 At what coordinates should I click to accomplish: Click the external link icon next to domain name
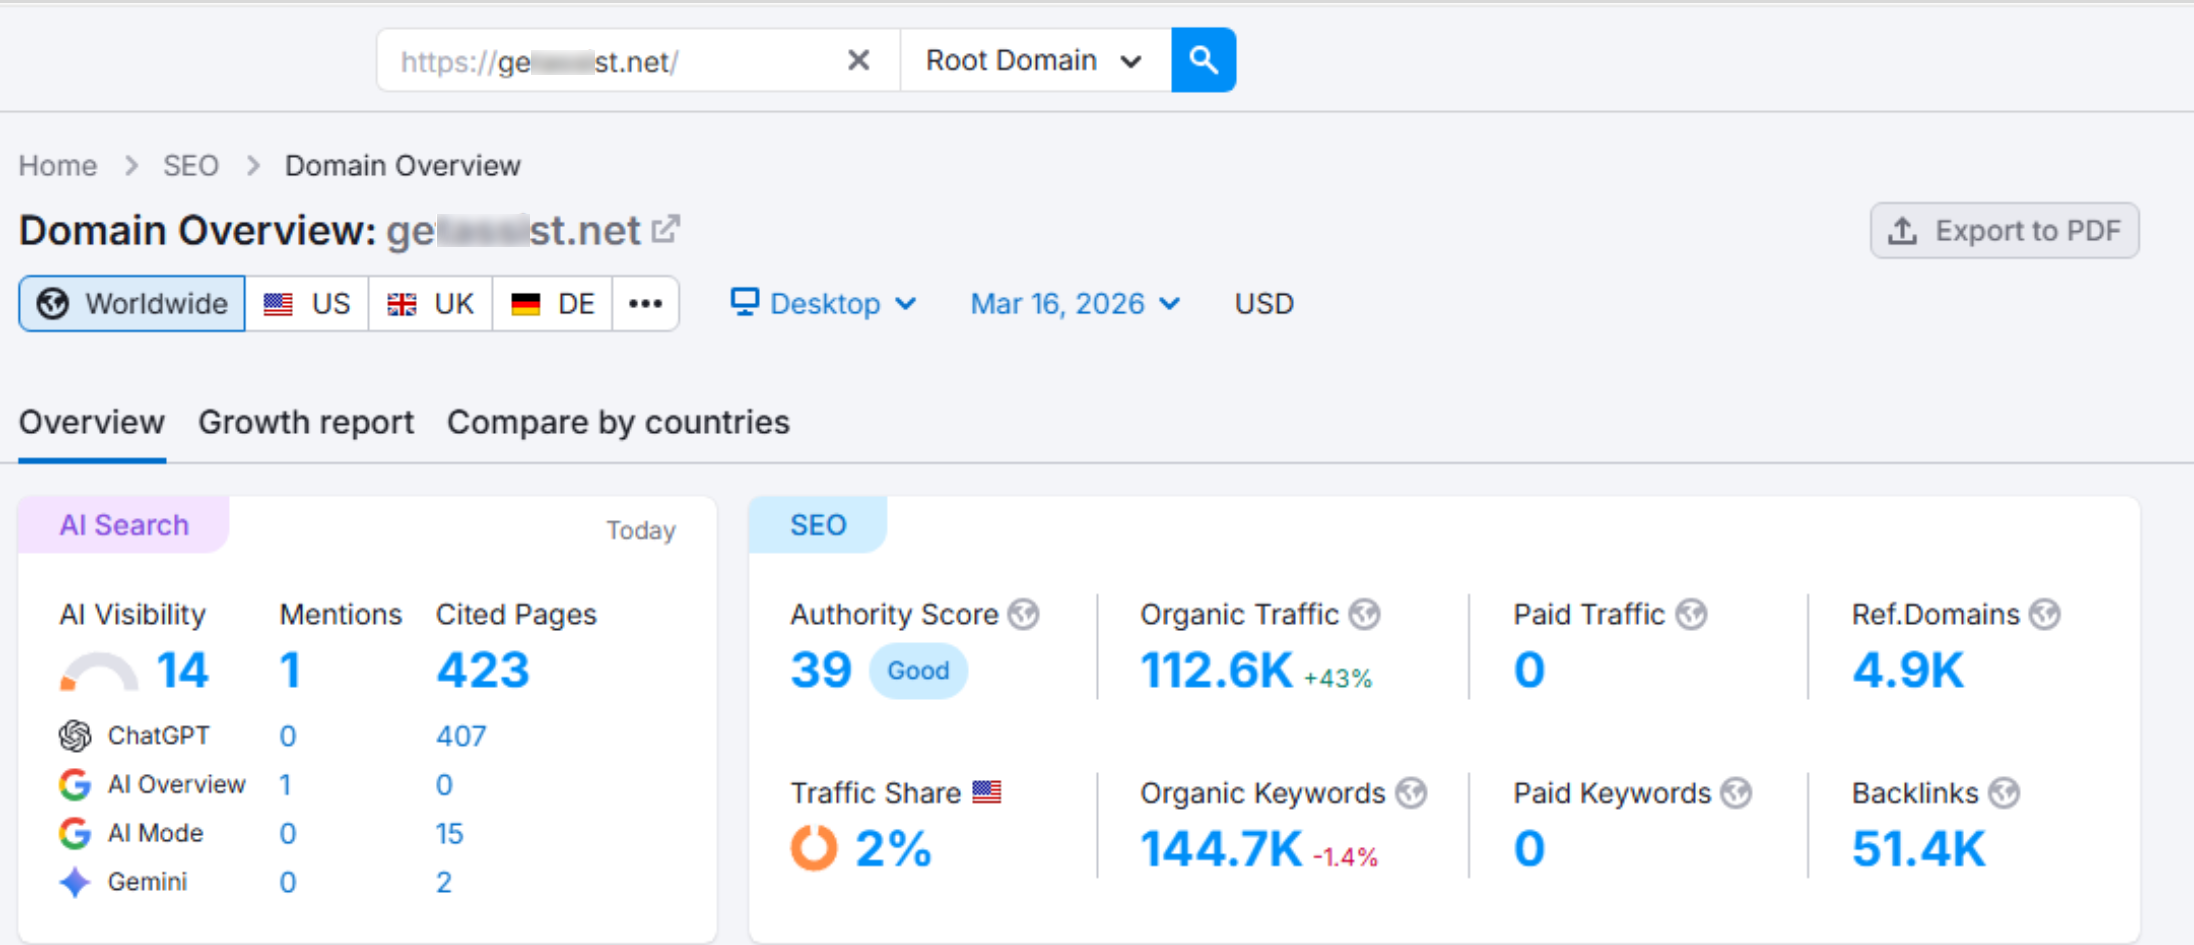click(x=666, y=228)
